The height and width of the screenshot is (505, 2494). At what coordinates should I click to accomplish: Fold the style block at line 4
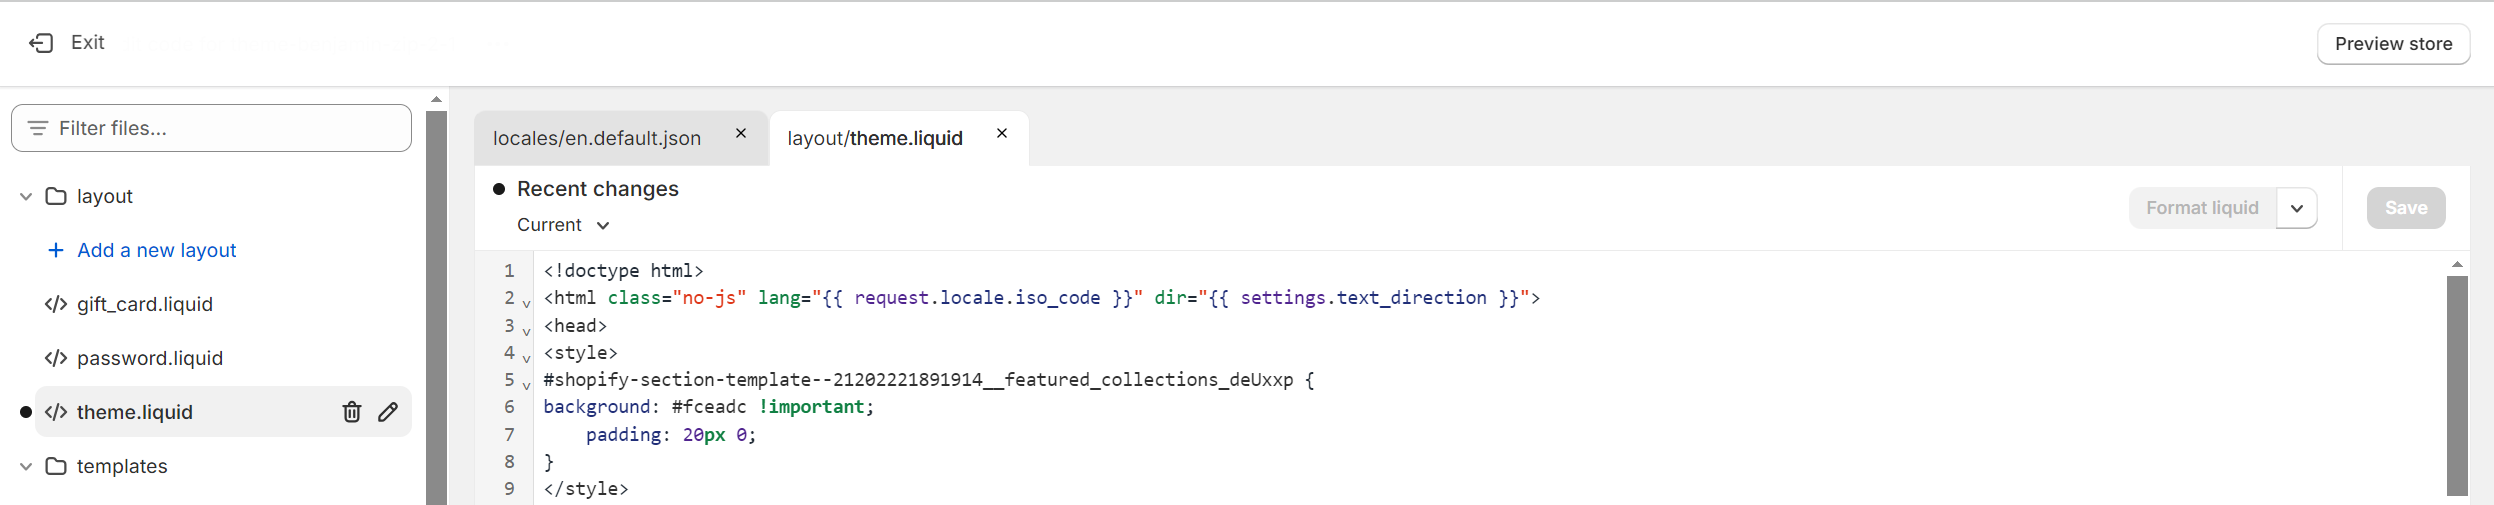[526, 358]
